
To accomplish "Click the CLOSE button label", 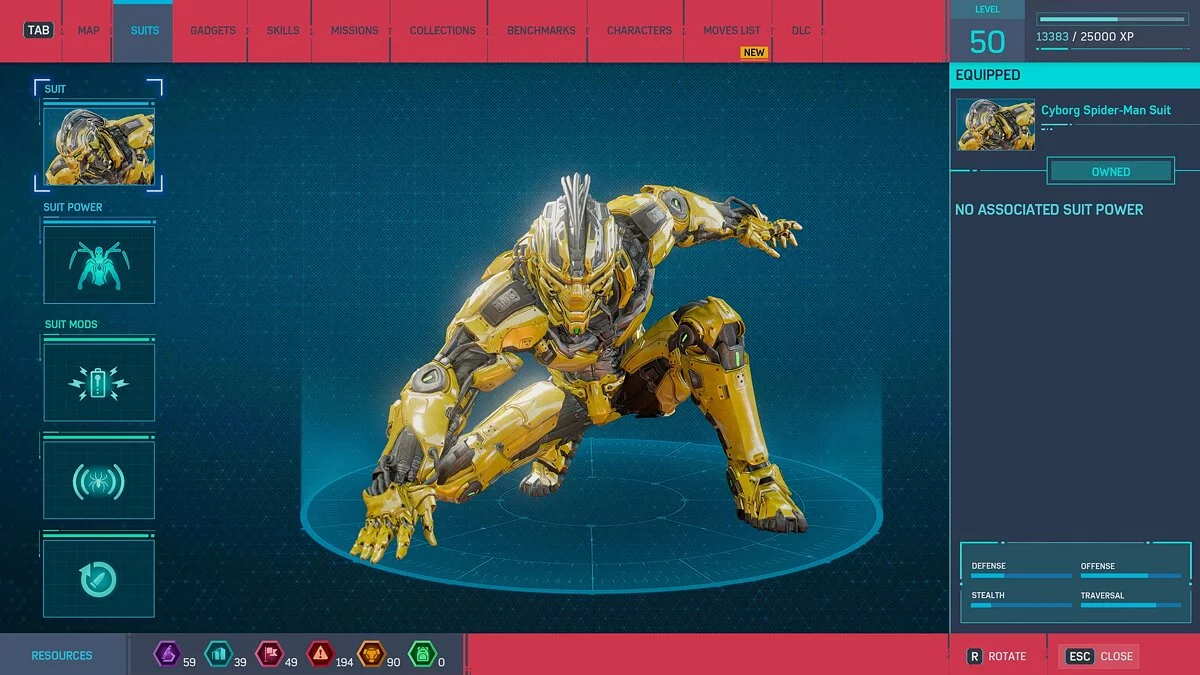I will [1116, 656].
